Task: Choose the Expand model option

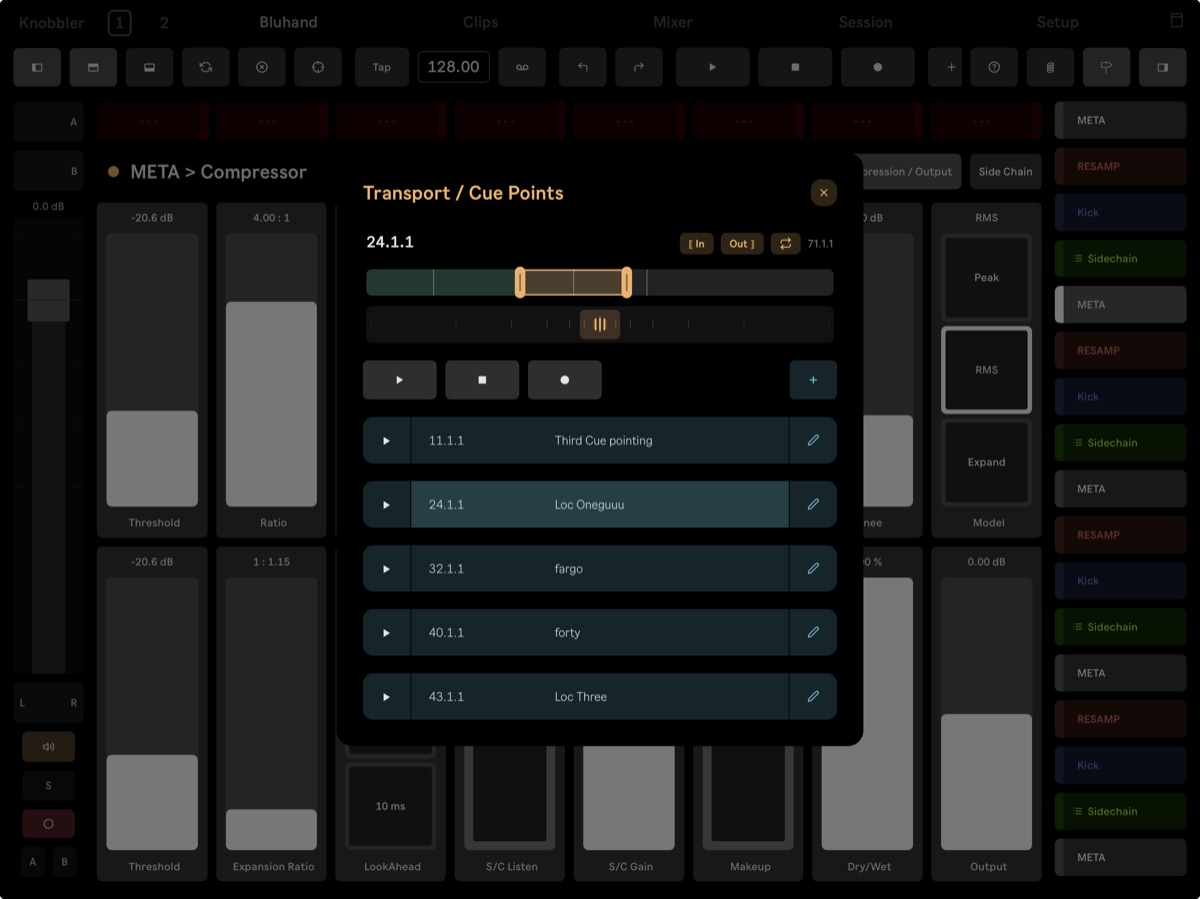Action: click(986, 462)
